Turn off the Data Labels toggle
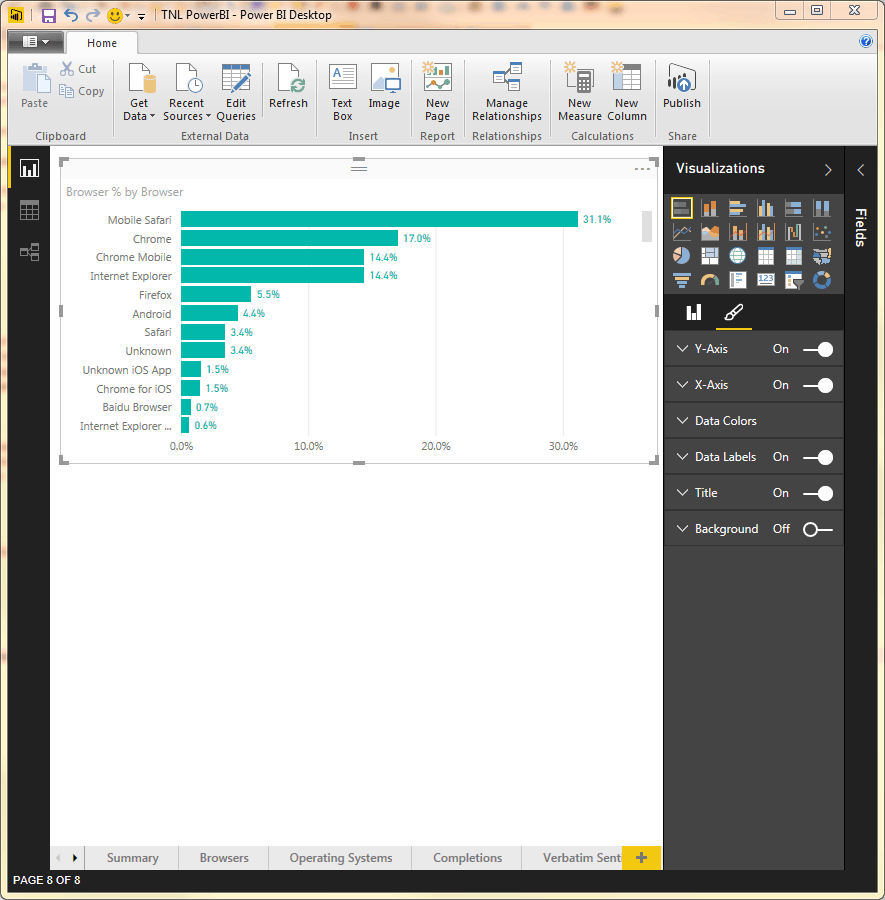 click(x=818, y=457)
